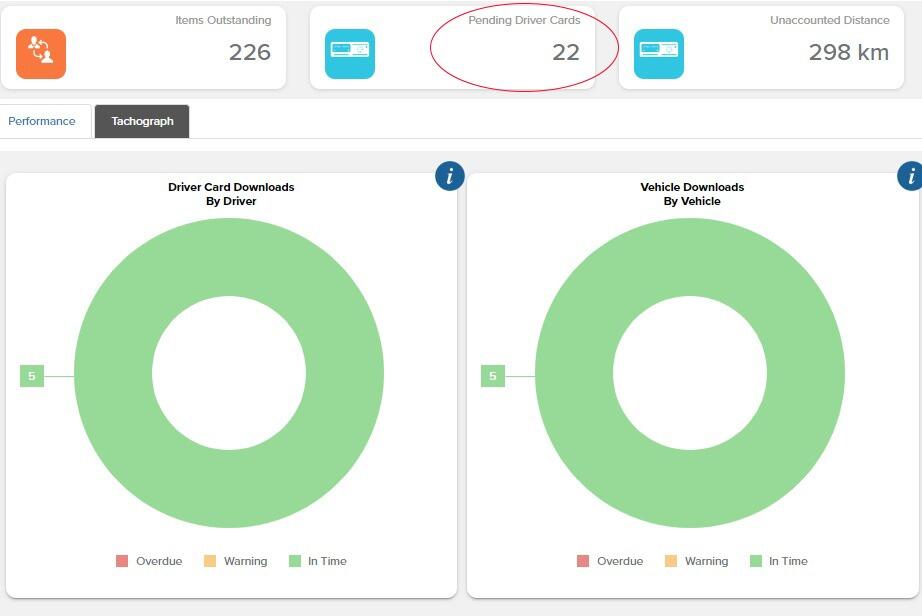Click the 226 Items Outstanding value
The height and width of the screenshot is (616, 922).
click(x=250, y=52)
